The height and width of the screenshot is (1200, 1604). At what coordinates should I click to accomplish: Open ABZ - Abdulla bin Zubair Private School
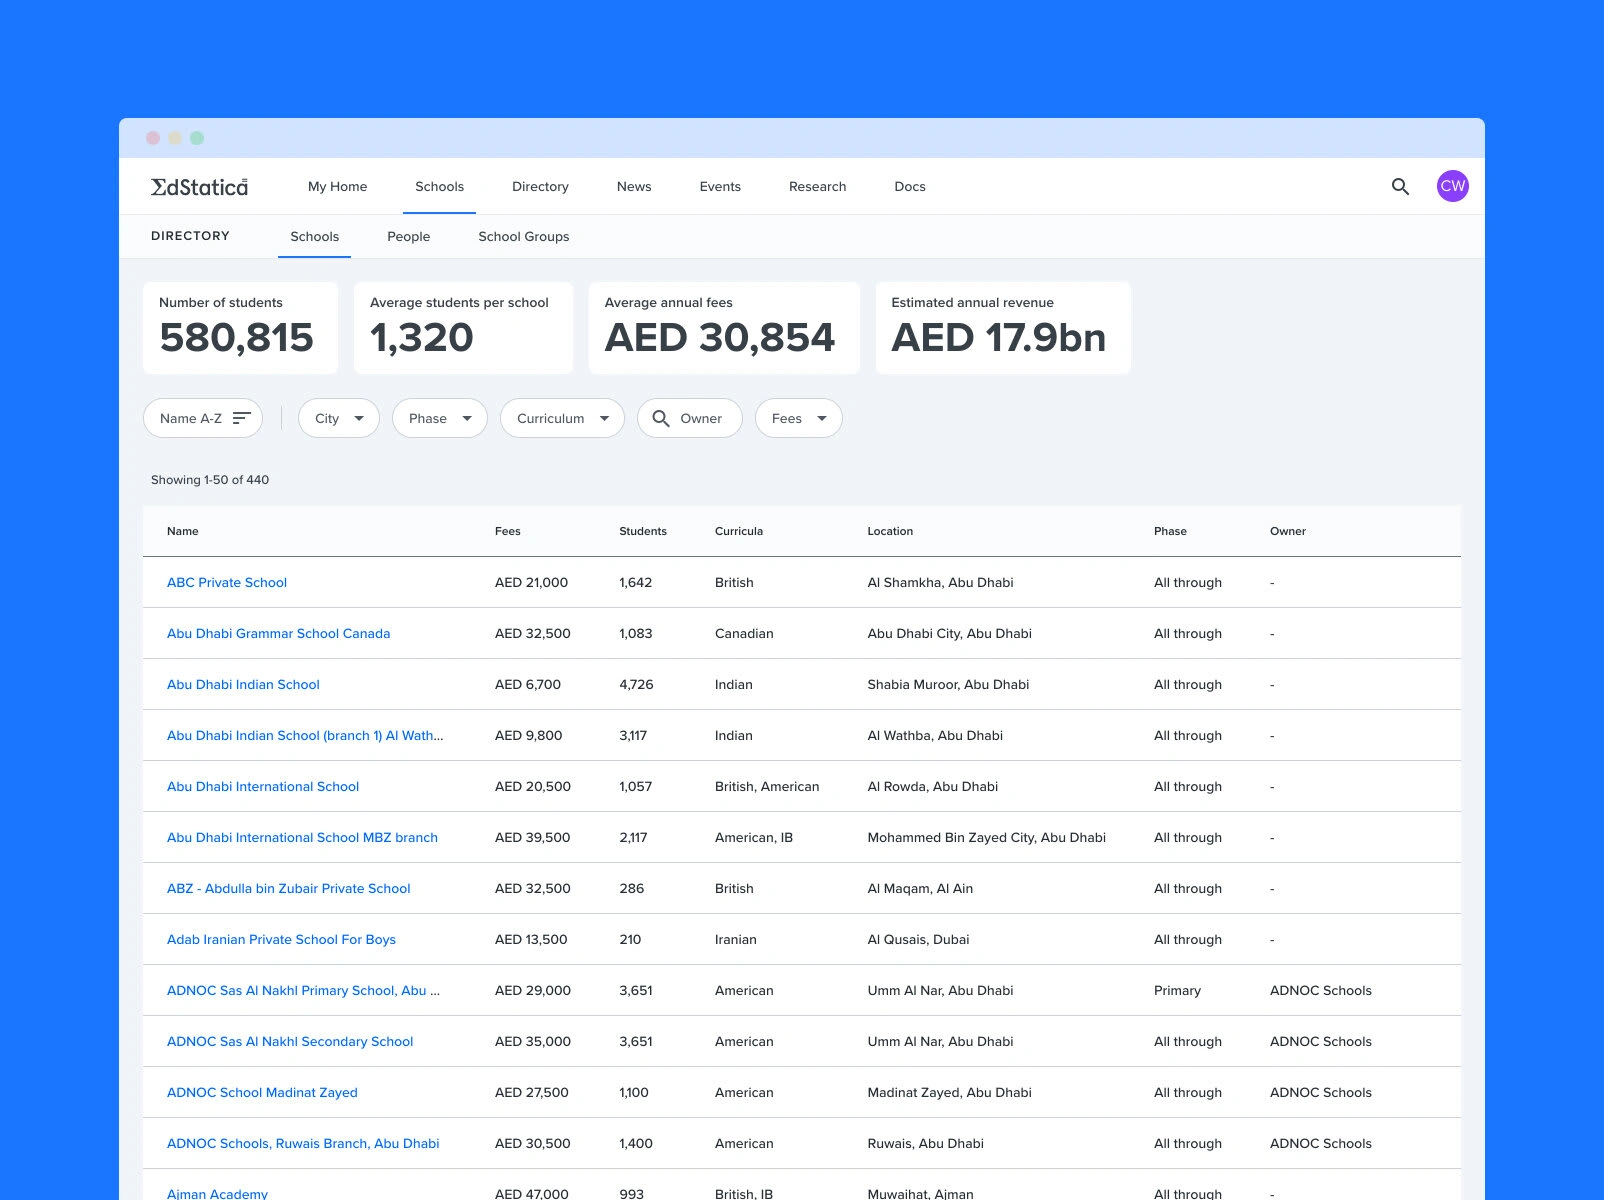[289, 888]
